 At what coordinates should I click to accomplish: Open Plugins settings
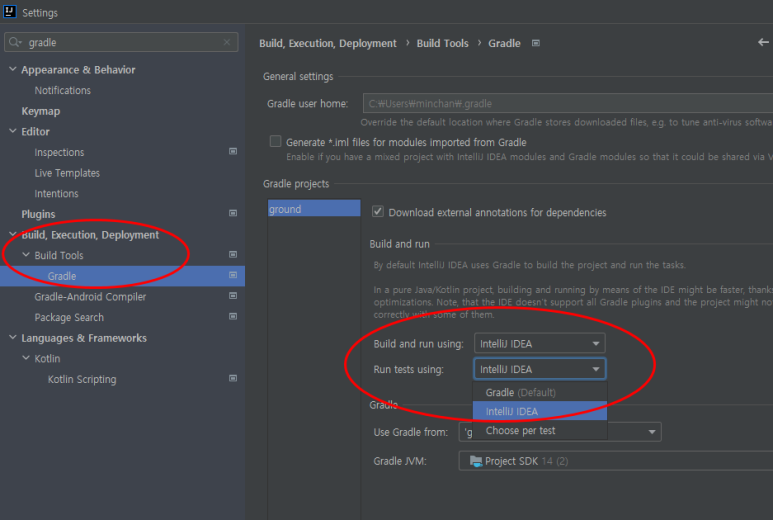(x=38, y=214)
